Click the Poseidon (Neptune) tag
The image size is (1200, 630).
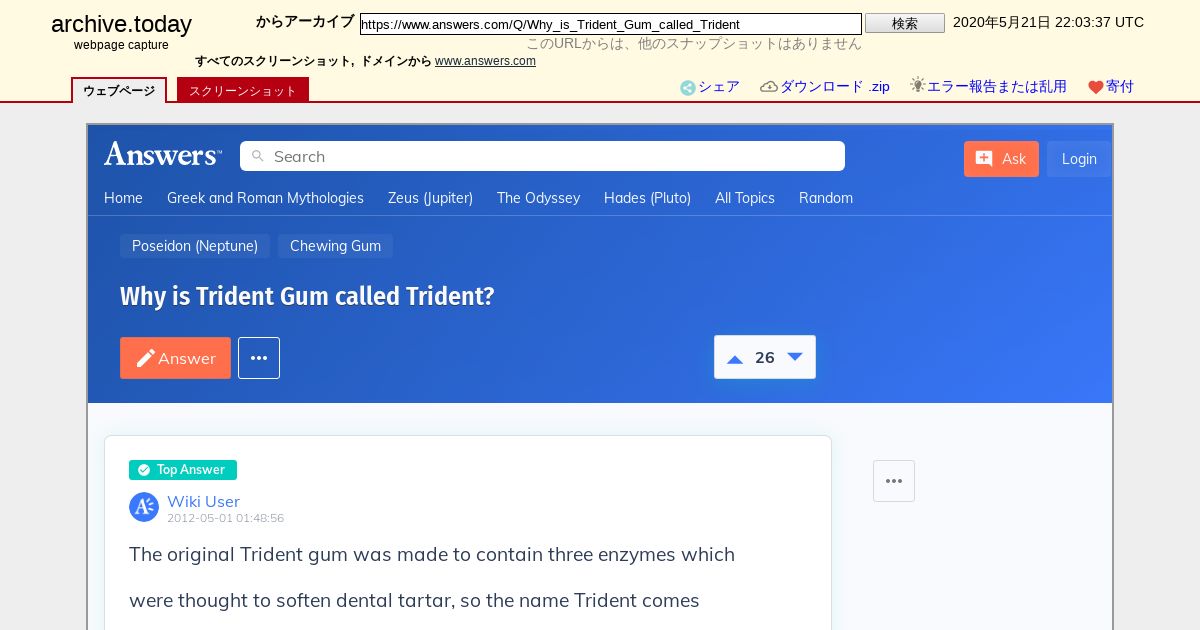pyautogui.click(x=195, y=246)
